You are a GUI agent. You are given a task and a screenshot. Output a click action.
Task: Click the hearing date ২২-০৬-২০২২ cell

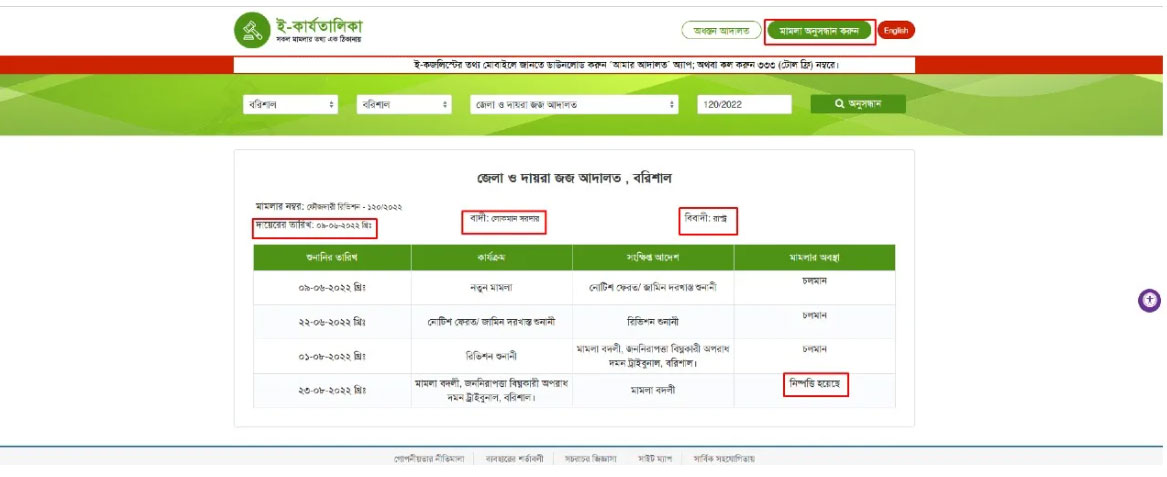[x=331, y=322]
